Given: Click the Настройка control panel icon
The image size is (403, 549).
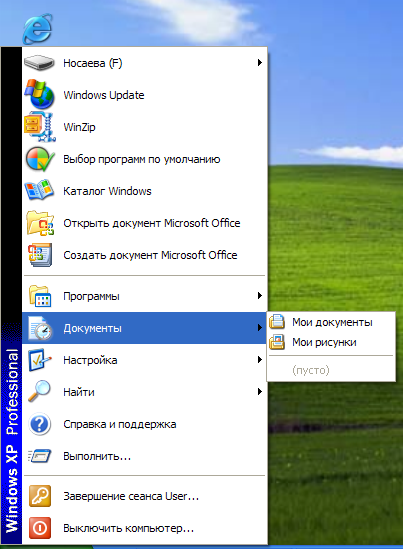Looking at the screenshot, I should pos(40,360).
